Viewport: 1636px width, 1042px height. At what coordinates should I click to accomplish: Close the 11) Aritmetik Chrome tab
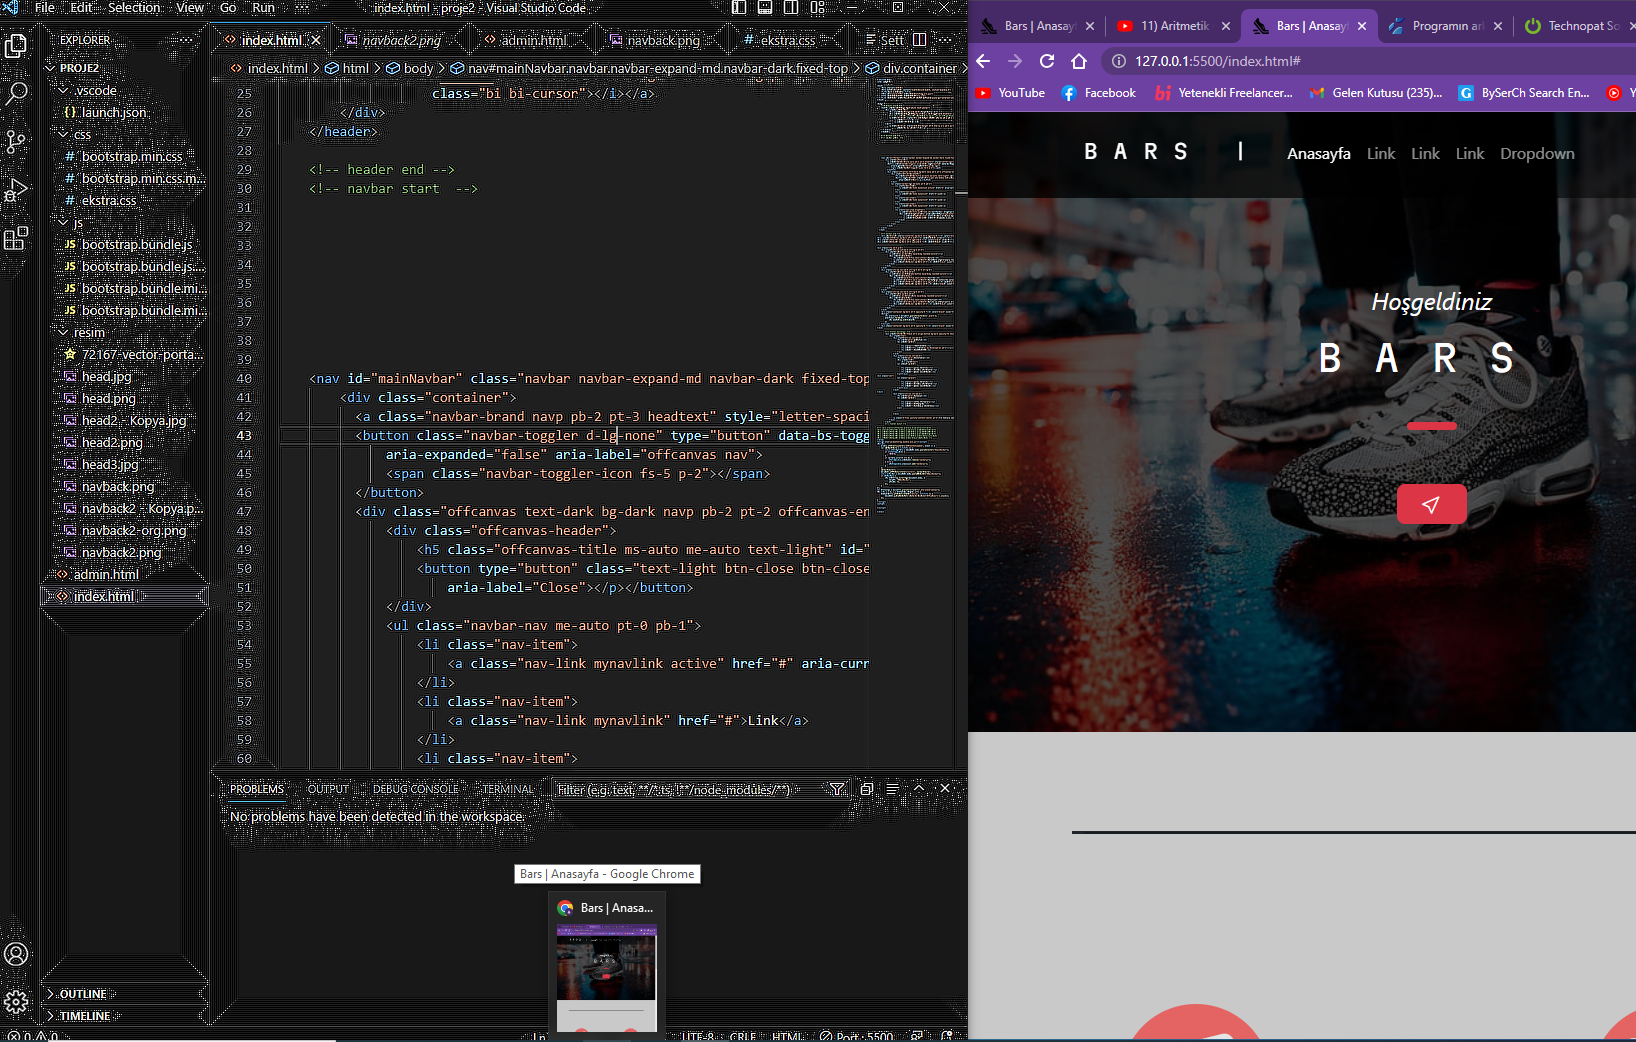click(x=1226, y=26)
